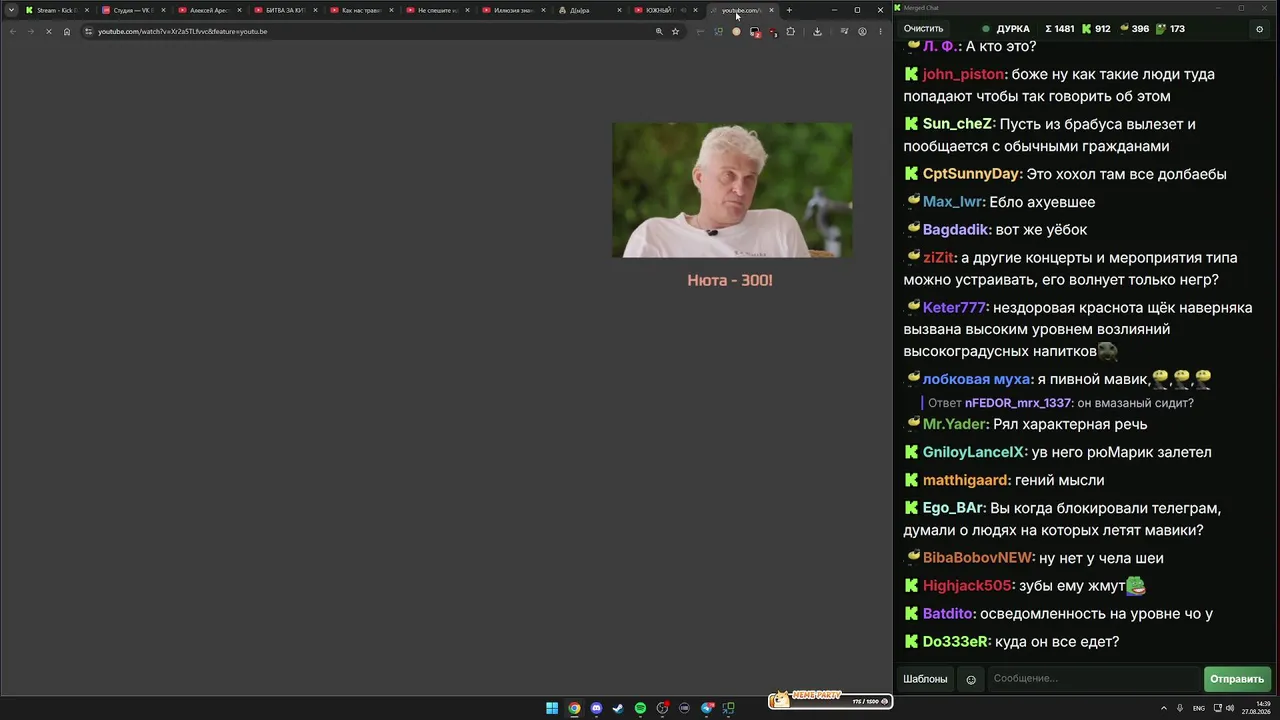
Task: Open the emoji picker smiley icon
Action: pos(970,679)
